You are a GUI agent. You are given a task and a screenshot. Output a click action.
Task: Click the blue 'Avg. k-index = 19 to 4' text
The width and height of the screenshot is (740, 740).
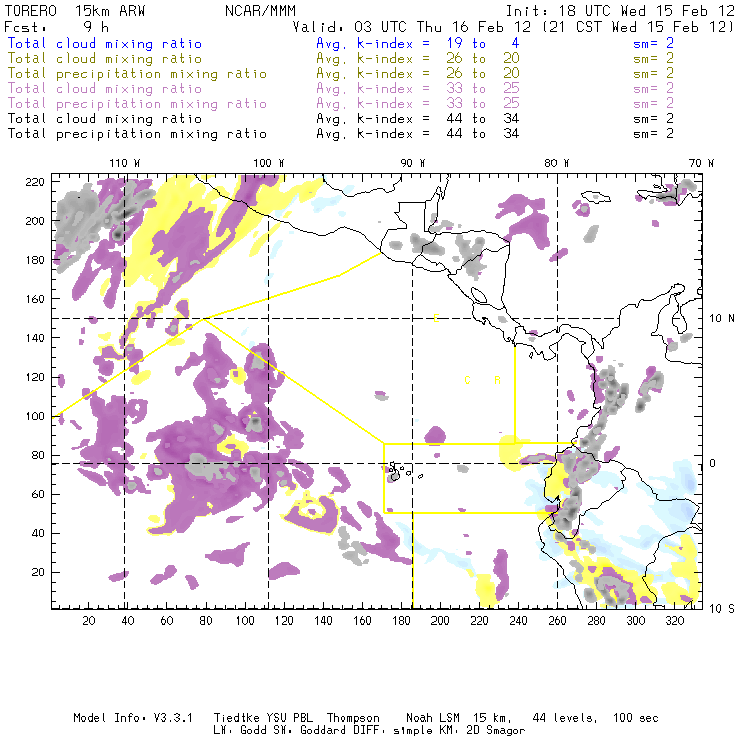pos(418,43)
